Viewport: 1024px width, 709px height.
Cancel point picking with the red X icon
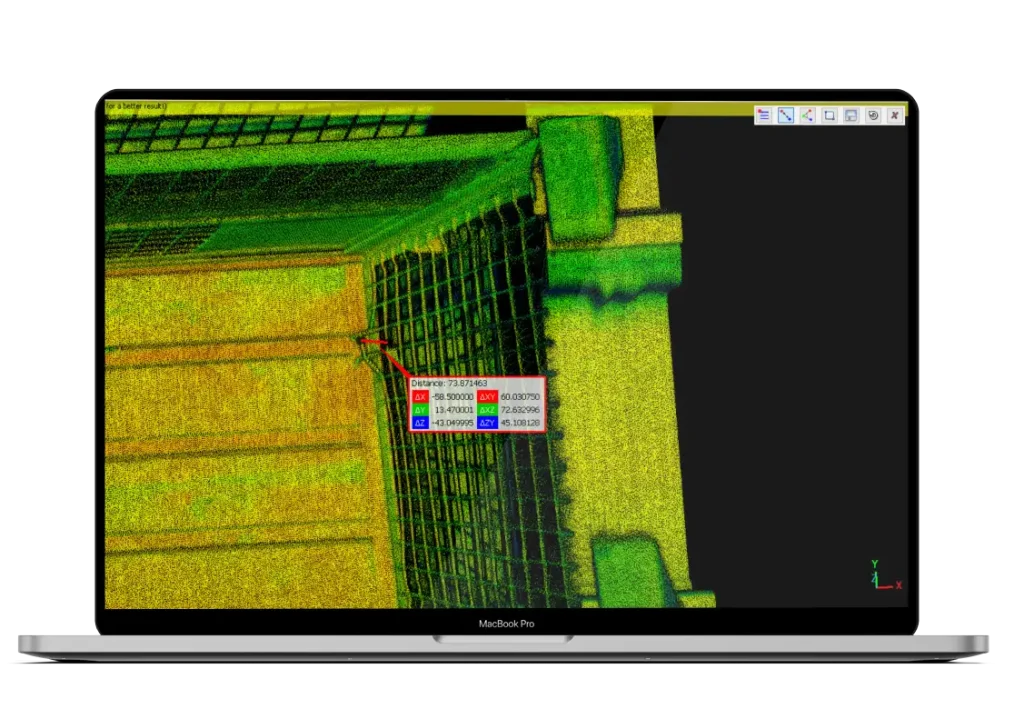pyautogui.click(x=895, y=115)
